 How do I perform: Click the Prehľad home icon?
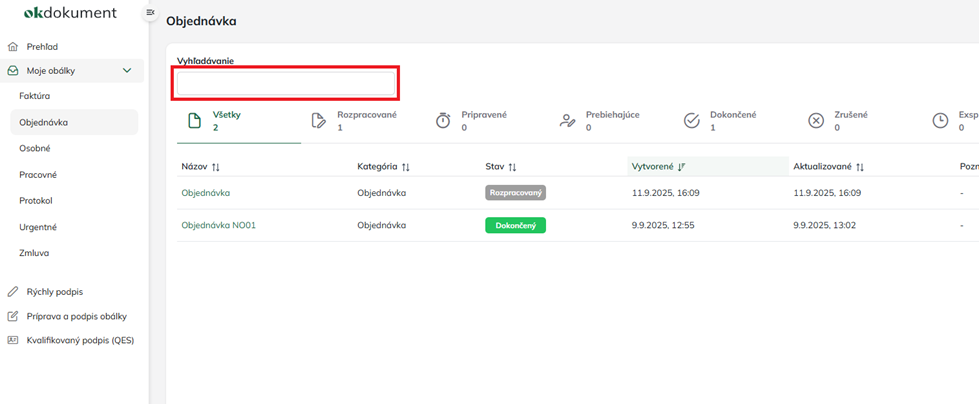tap(13, 47)
